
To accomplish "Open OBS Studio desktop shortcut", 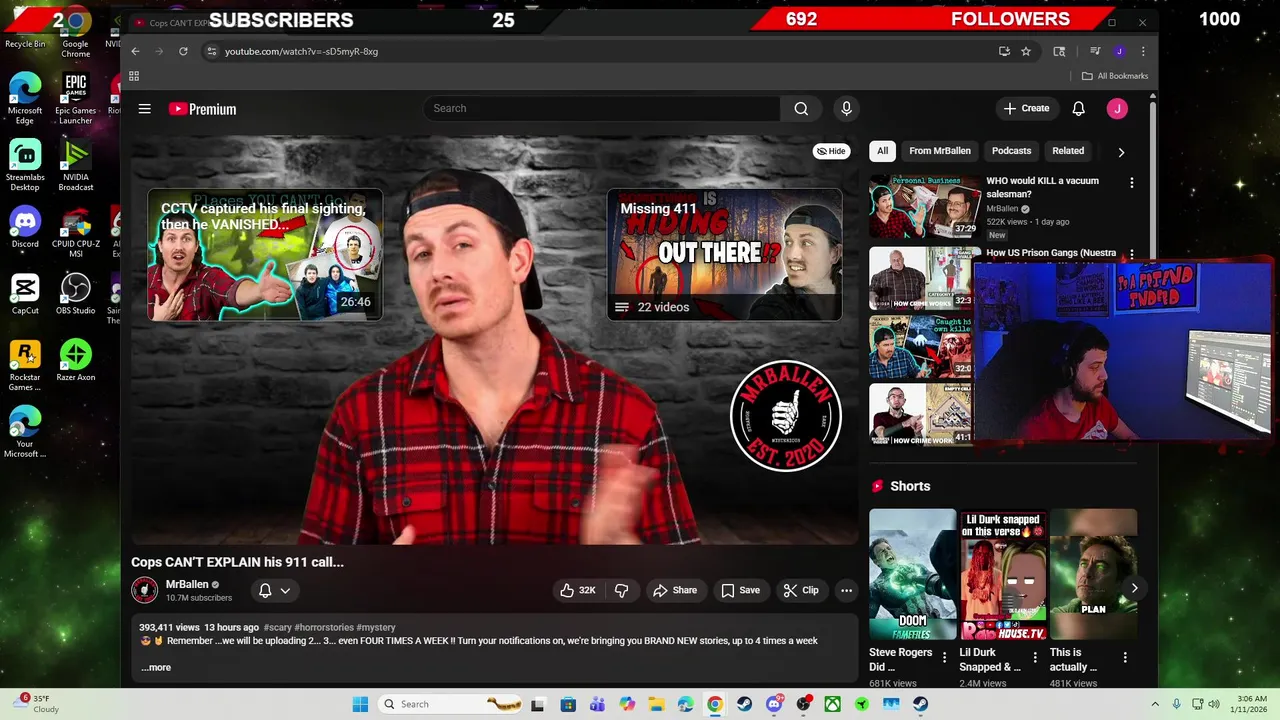I will click(x=76, y=294).
